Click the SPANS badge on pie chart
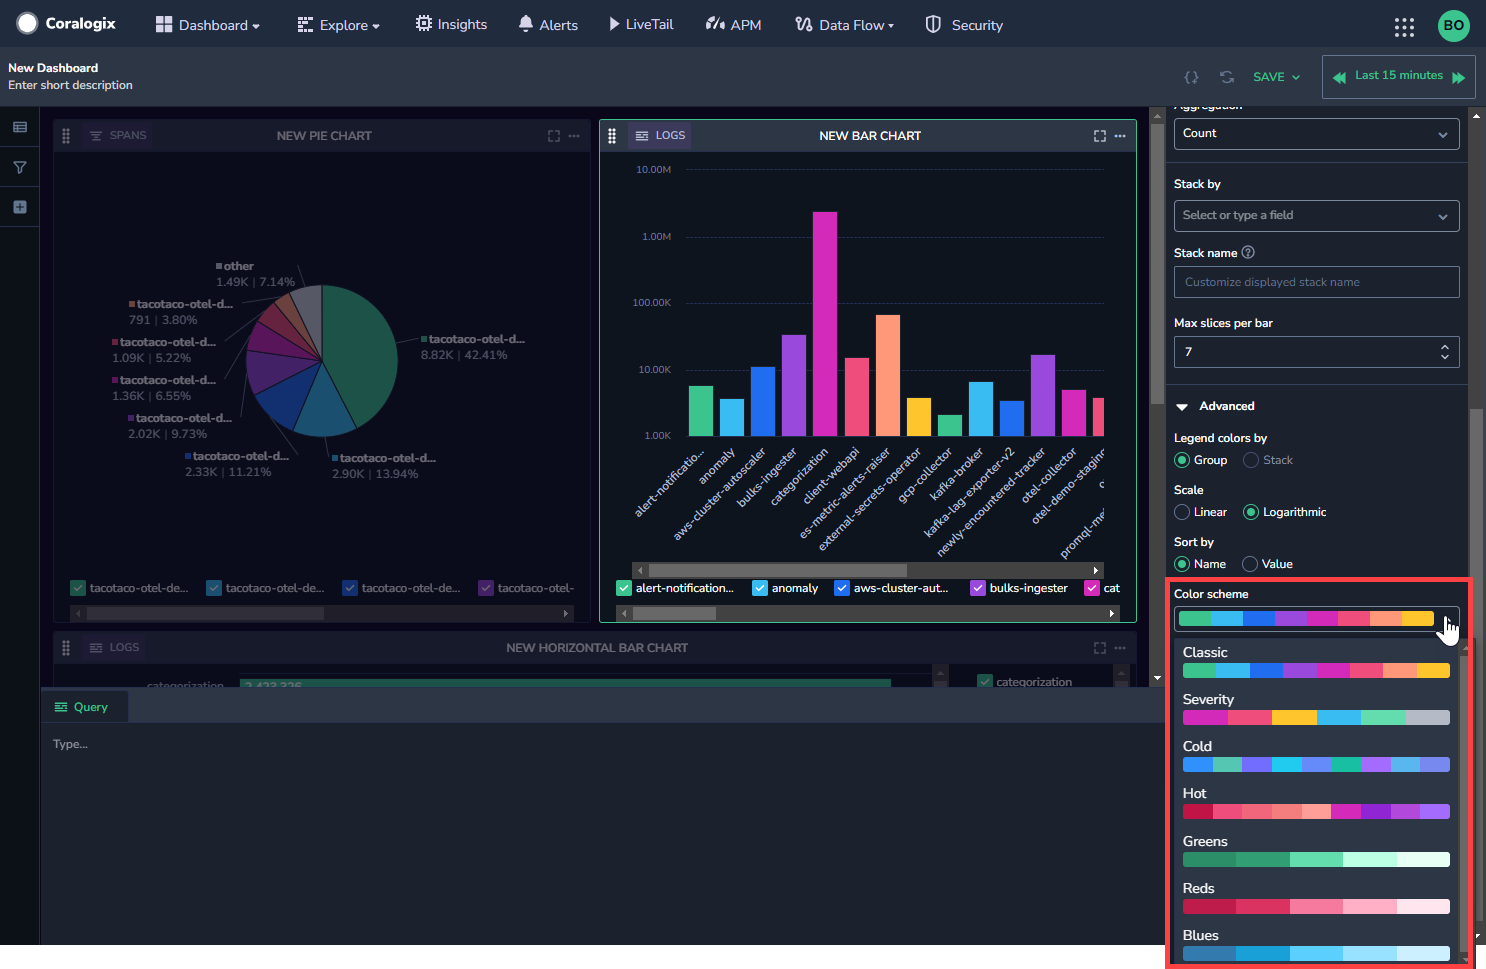The image size is (1486, 969). tap(118, 136)
